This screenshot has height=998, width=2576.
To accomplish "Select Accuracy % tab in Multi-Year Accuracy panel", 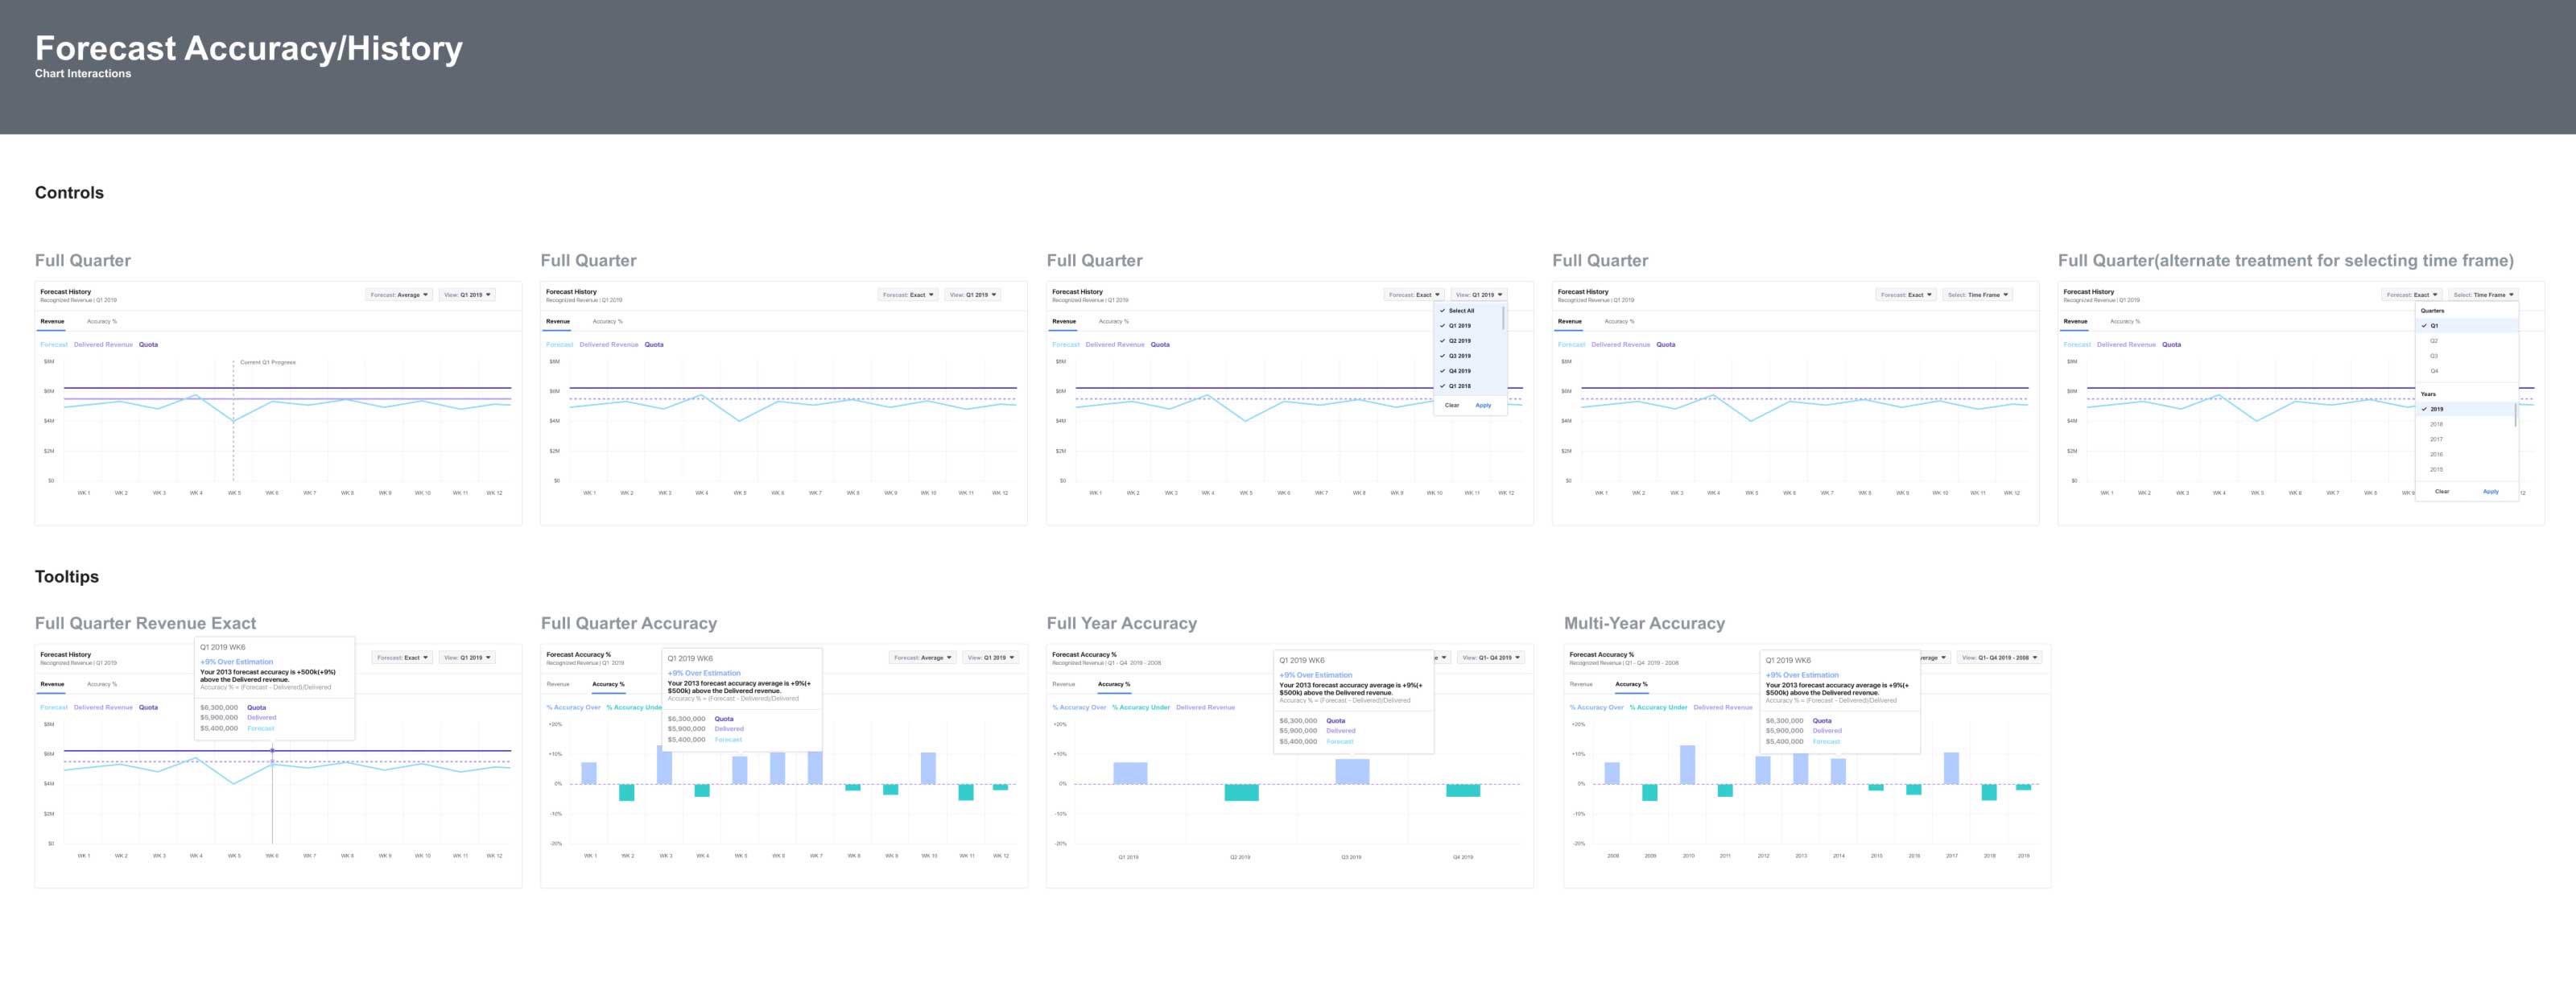I will pyautogui.click(x=1631, y=684).
